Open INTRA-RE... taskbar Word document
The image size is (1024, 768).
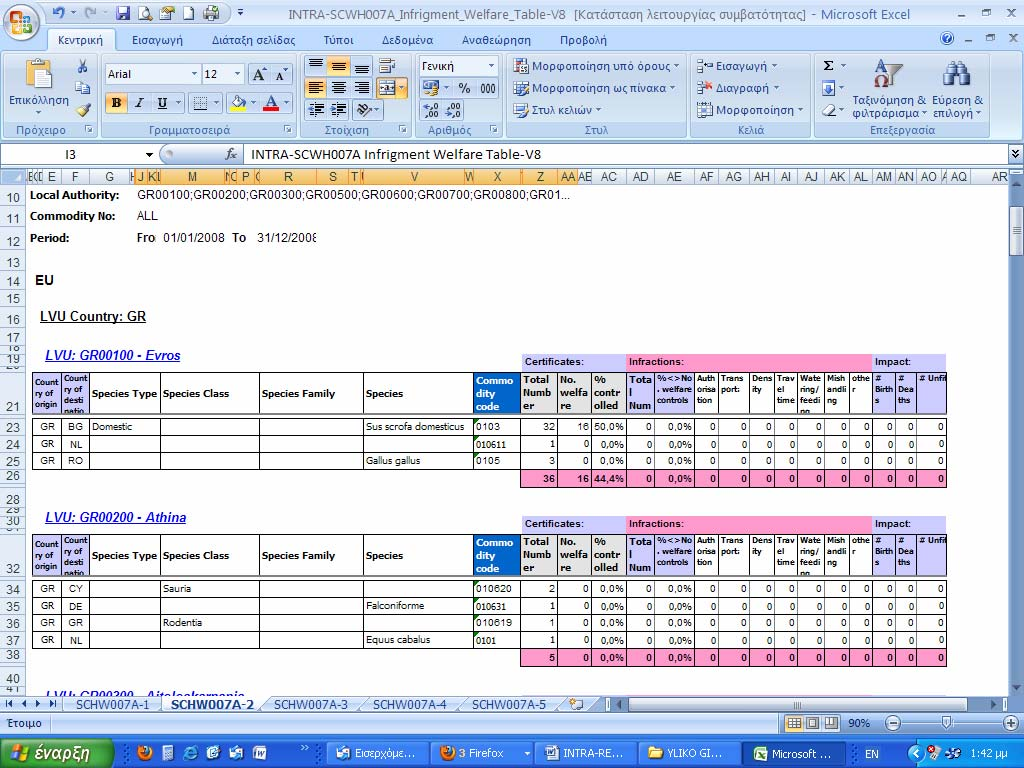point(586,754)
